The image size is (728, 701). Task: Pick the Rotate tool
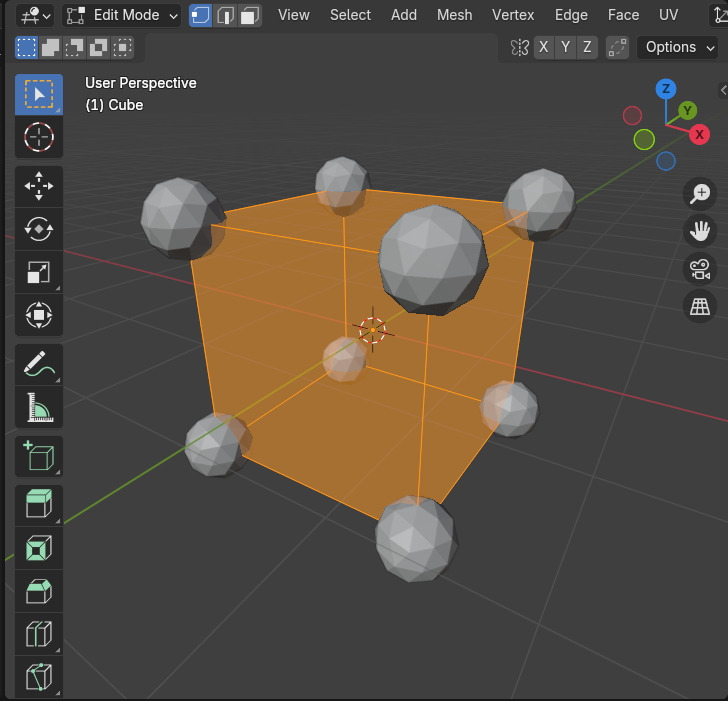click(39, 229)
